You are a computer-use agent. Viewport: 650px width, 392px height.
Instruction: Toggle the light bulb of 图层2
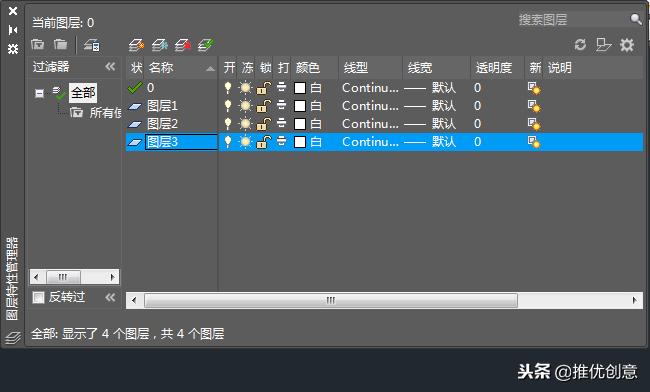228,123
